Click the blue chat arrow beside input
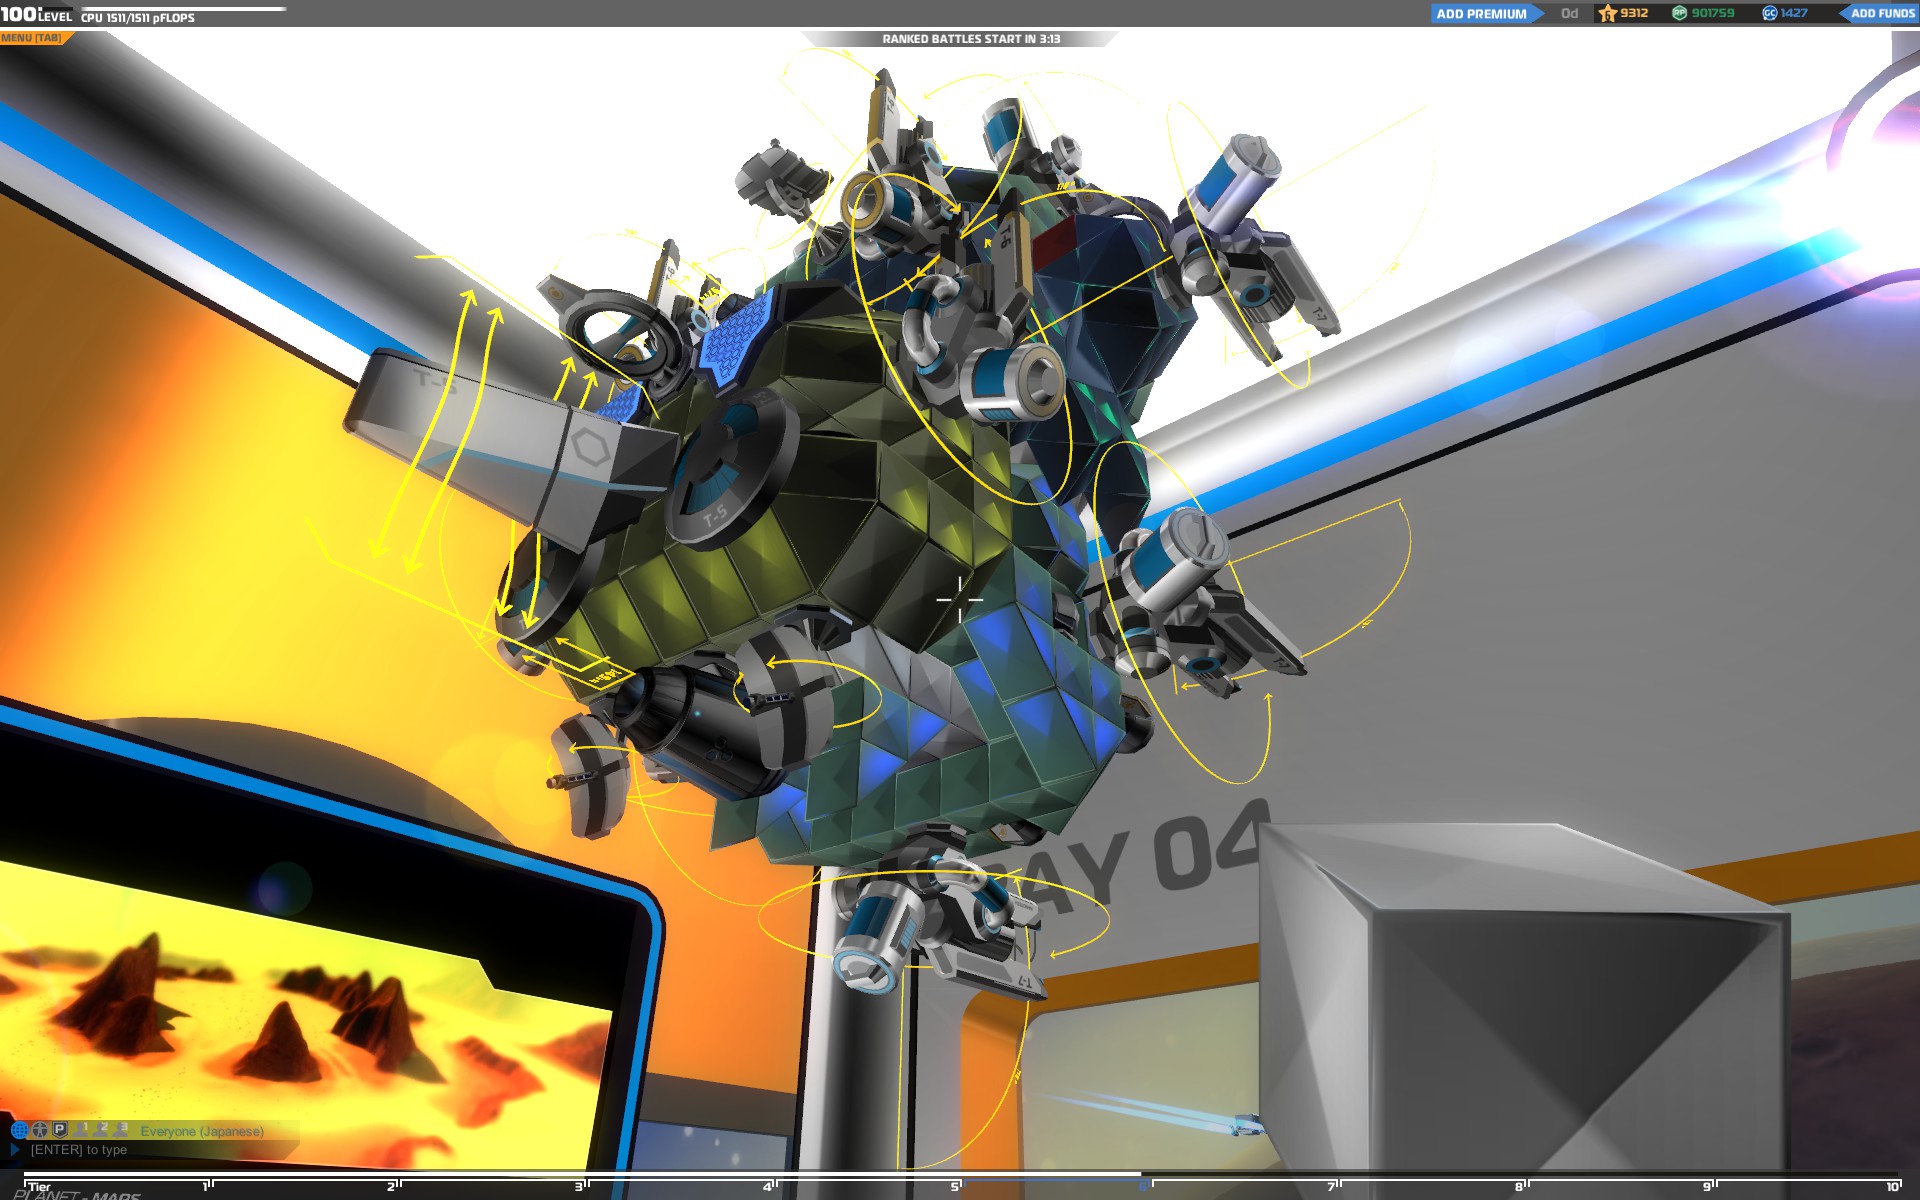Image resolution: width=1920 pixels, height=1200 pixels. click(15, 1150)
